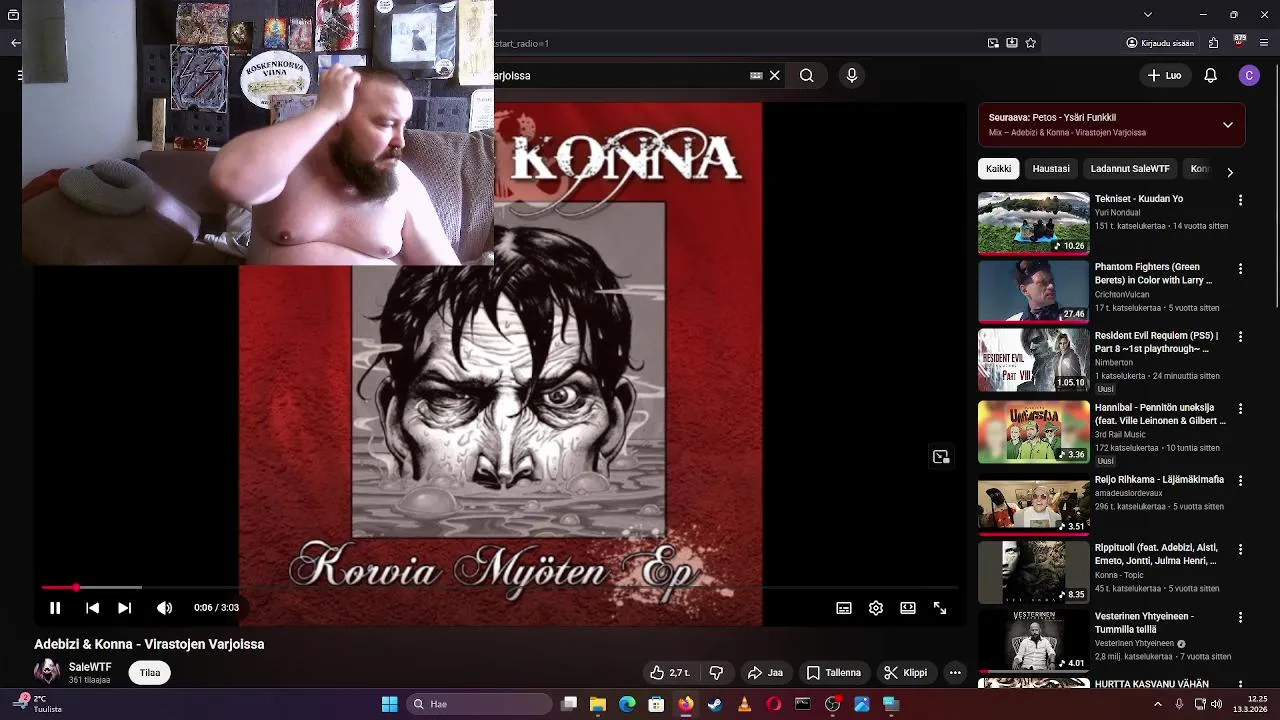
Task: Open more actions menu below video
Action: (x=955, y=673)
